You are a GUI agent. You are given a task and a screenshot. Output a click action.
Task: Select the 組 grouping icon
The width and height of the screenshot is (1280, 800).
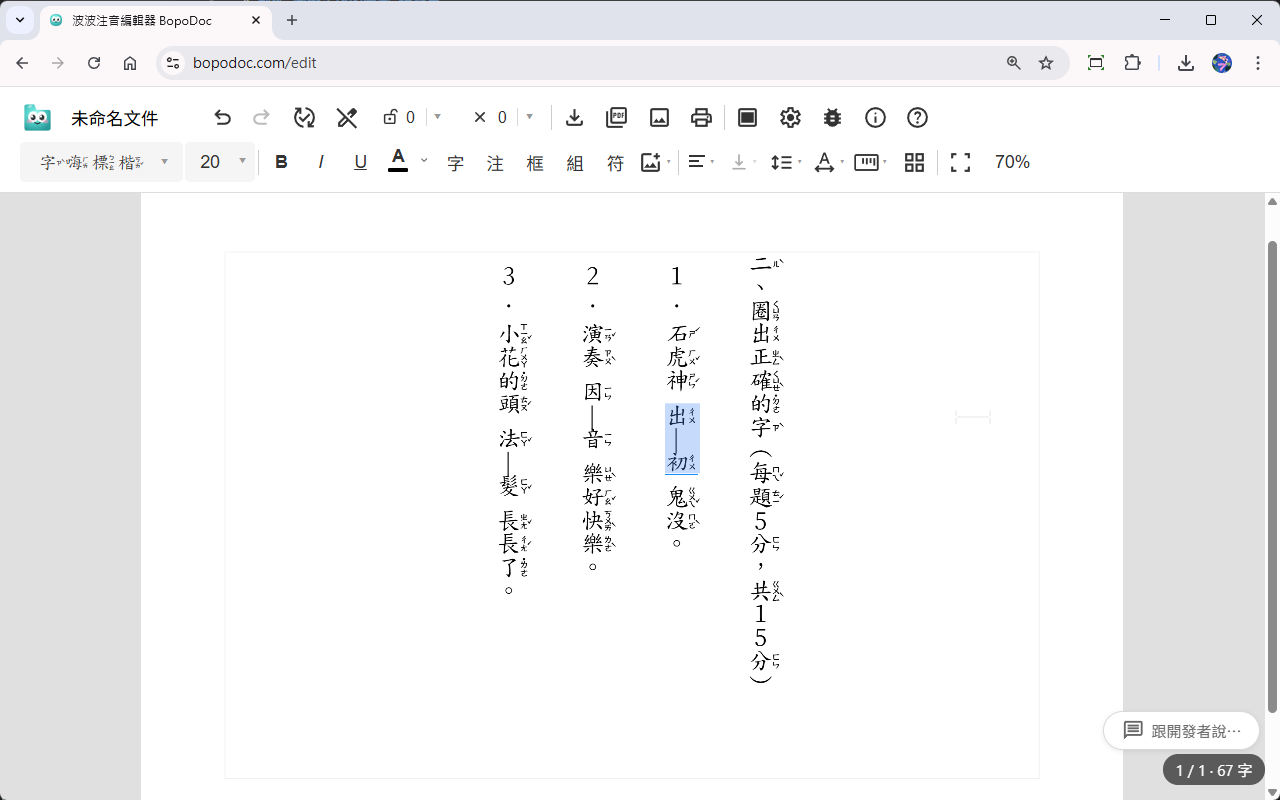(x=575, y=162)
